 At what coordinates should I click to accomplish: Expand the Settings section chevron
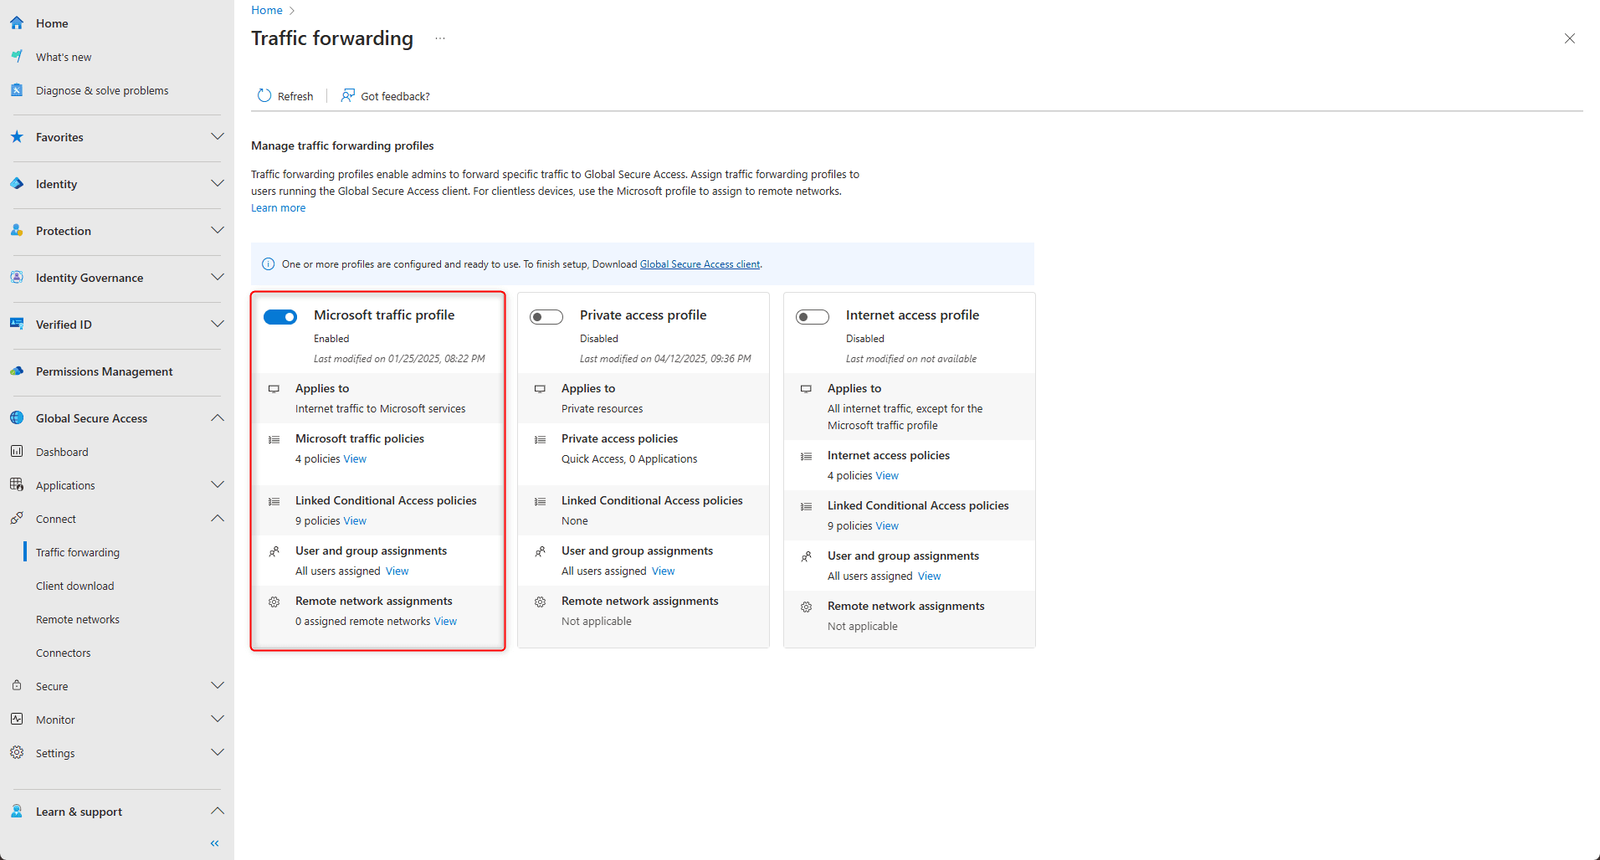click(217, 753)
